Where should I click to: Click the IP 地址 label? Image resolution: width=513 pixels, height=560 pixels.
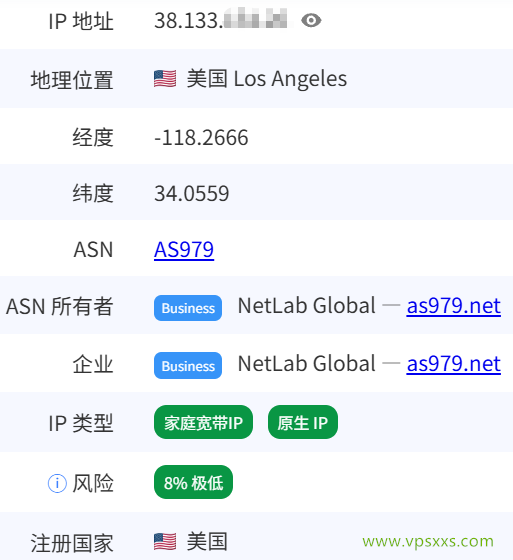81,21
